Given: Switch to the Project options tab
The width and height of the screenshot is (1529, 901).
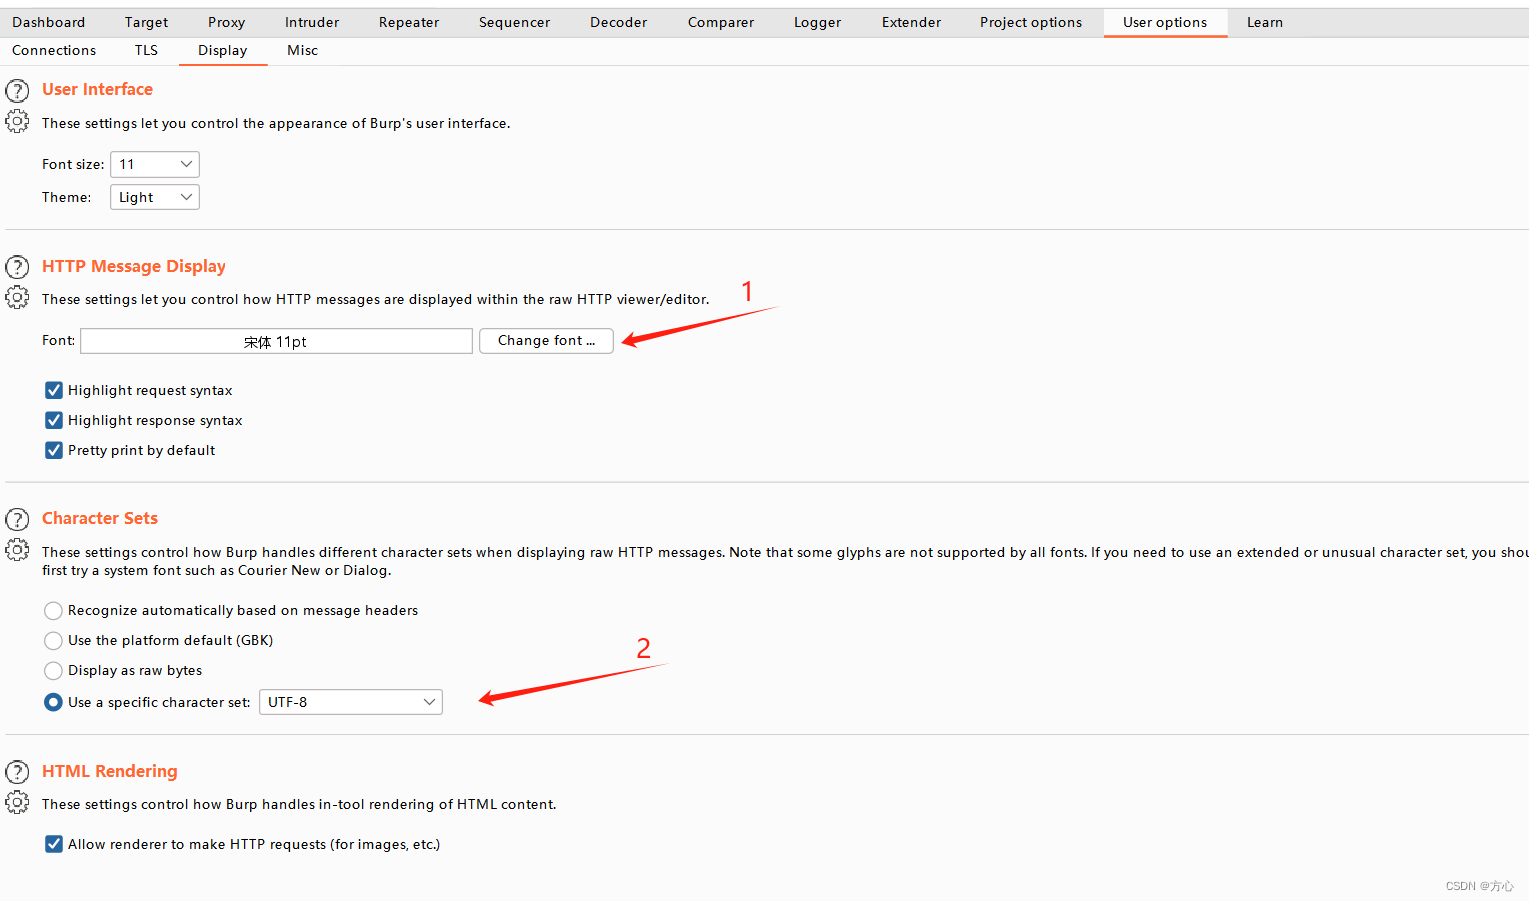Looking at the screenshot, I should [x=1031, y=22].
